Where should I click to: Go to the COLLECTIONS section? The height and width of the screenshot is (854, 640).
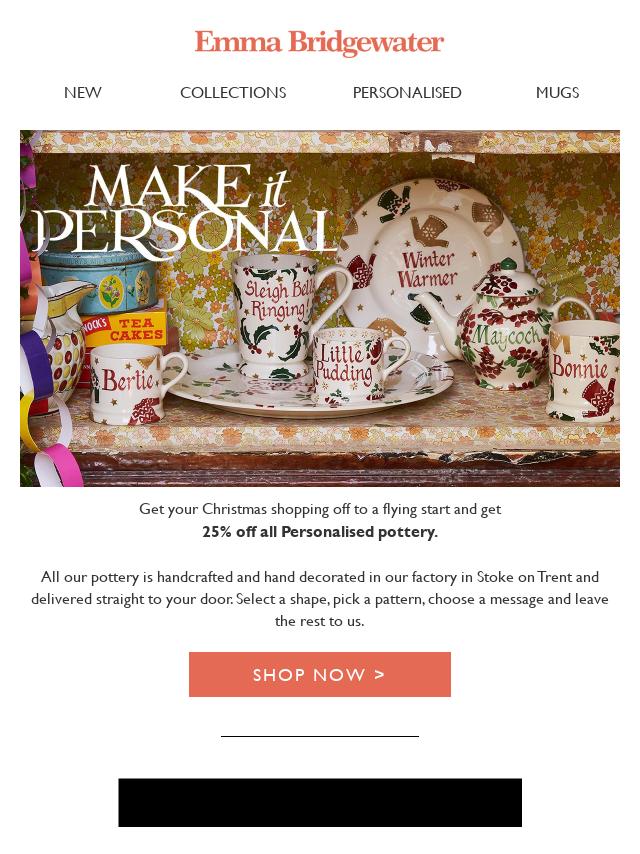(x=233, y=93)
